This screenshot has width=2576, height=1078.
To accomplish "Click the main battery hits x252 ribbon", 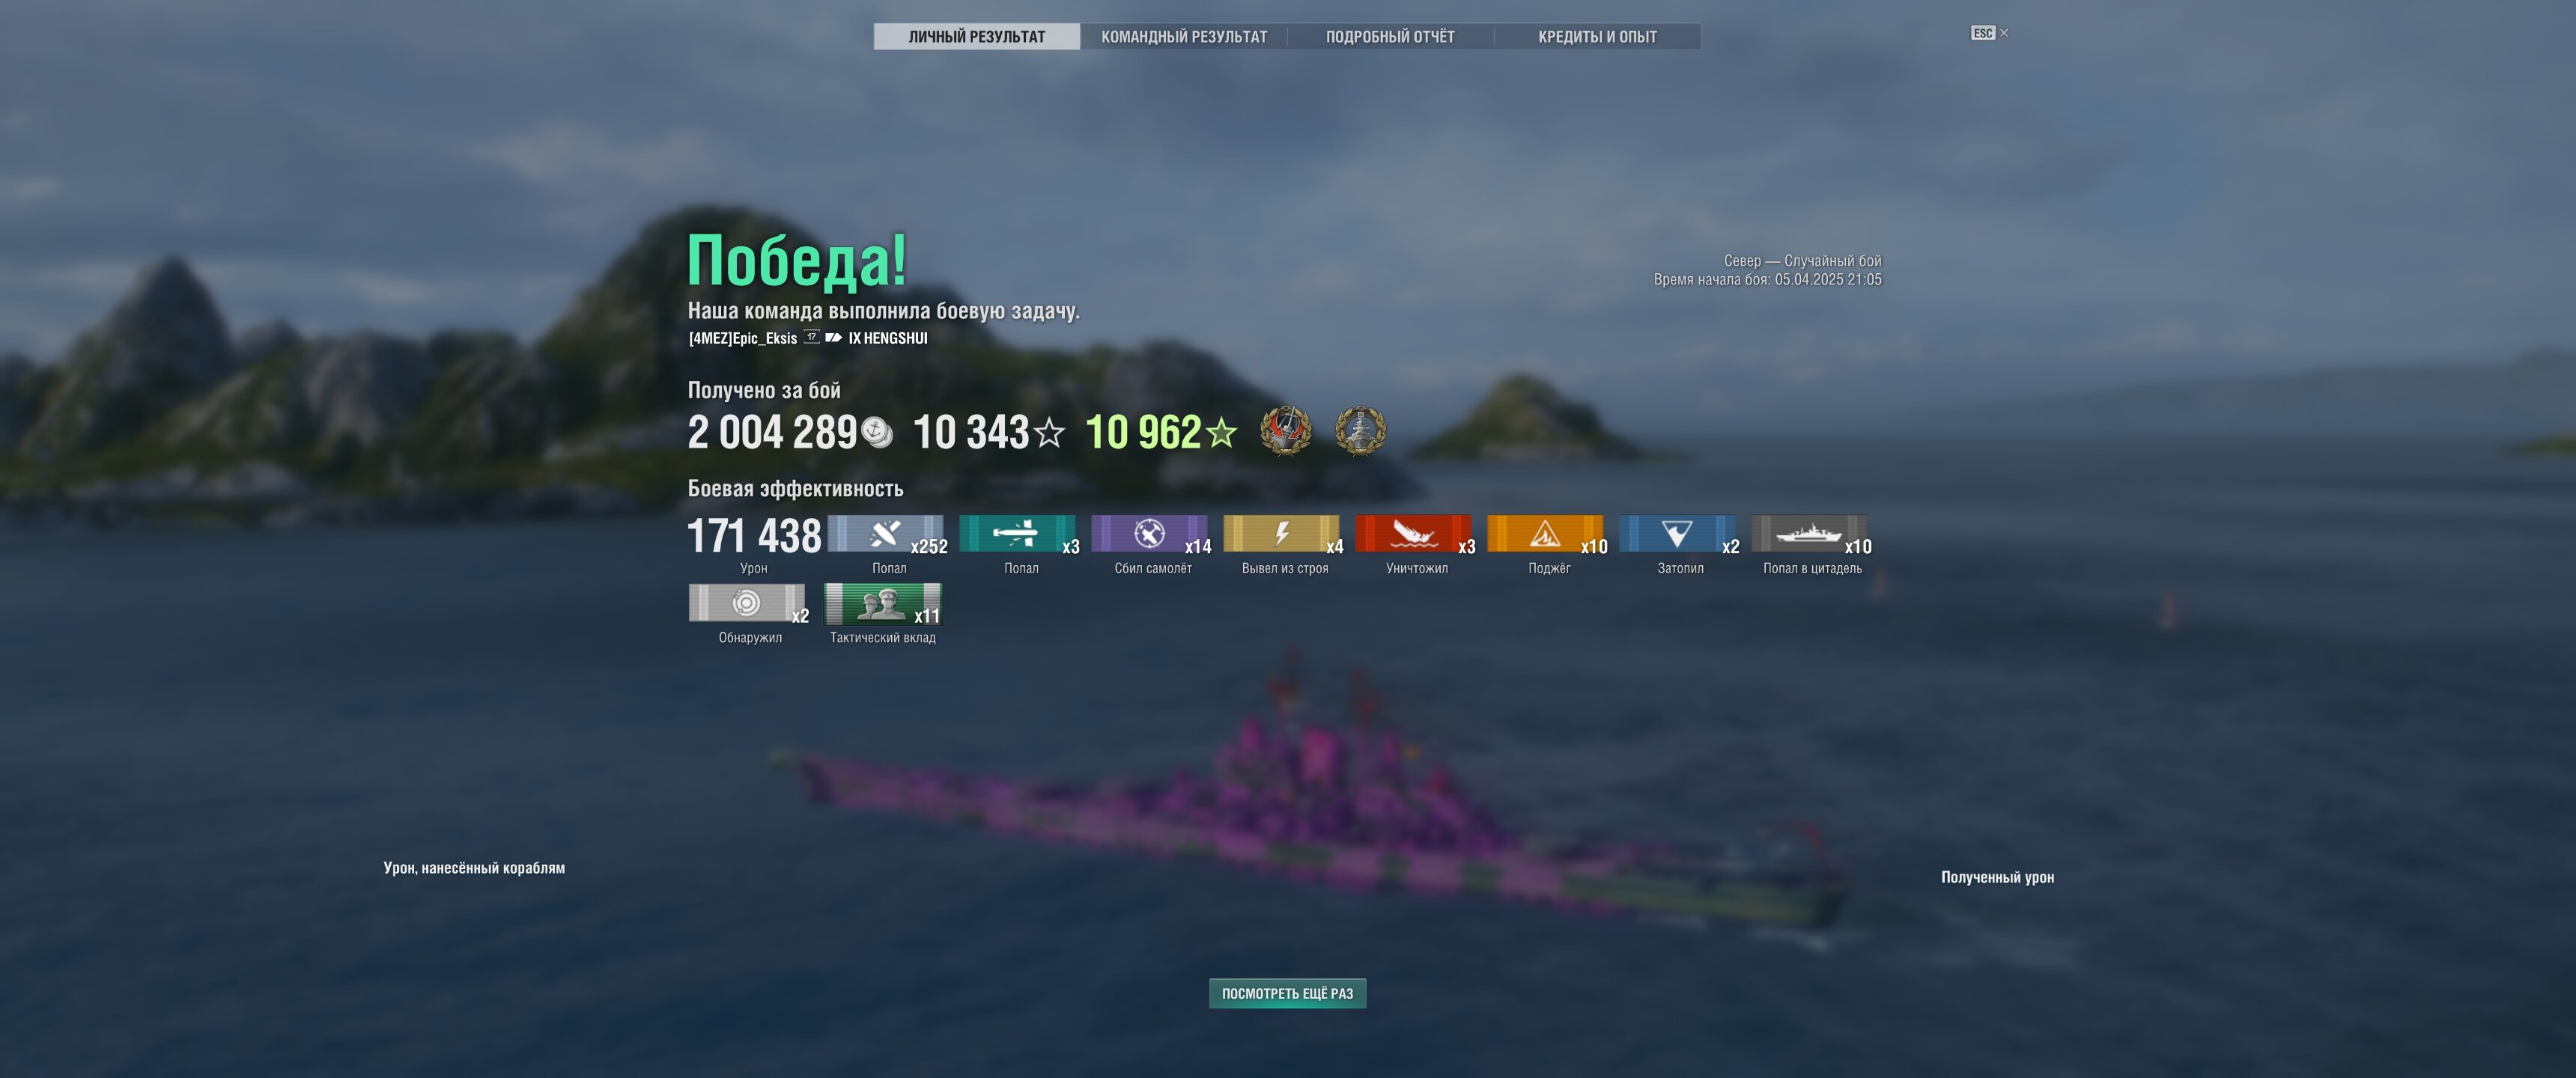I will (886, 534).
